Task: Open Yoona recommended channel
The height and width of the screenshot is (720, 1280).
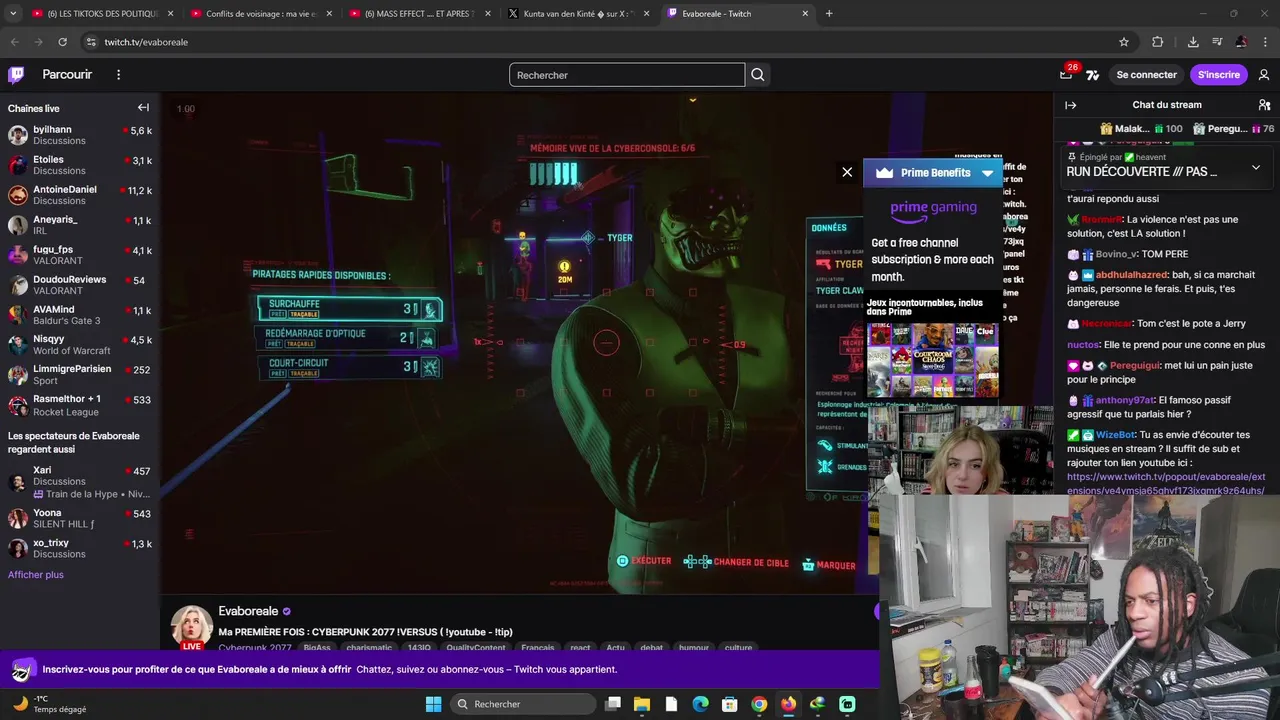Action: point(80,518)
